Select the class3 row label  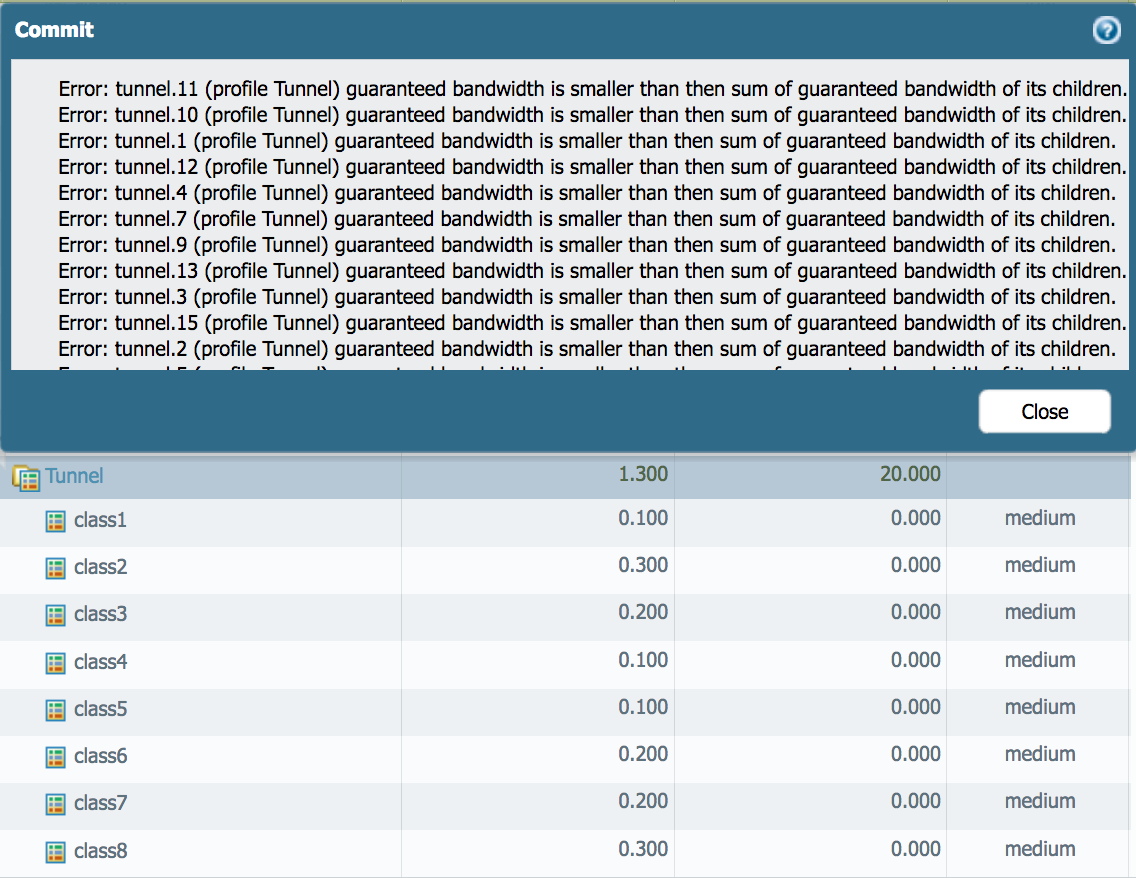[101, 614]
